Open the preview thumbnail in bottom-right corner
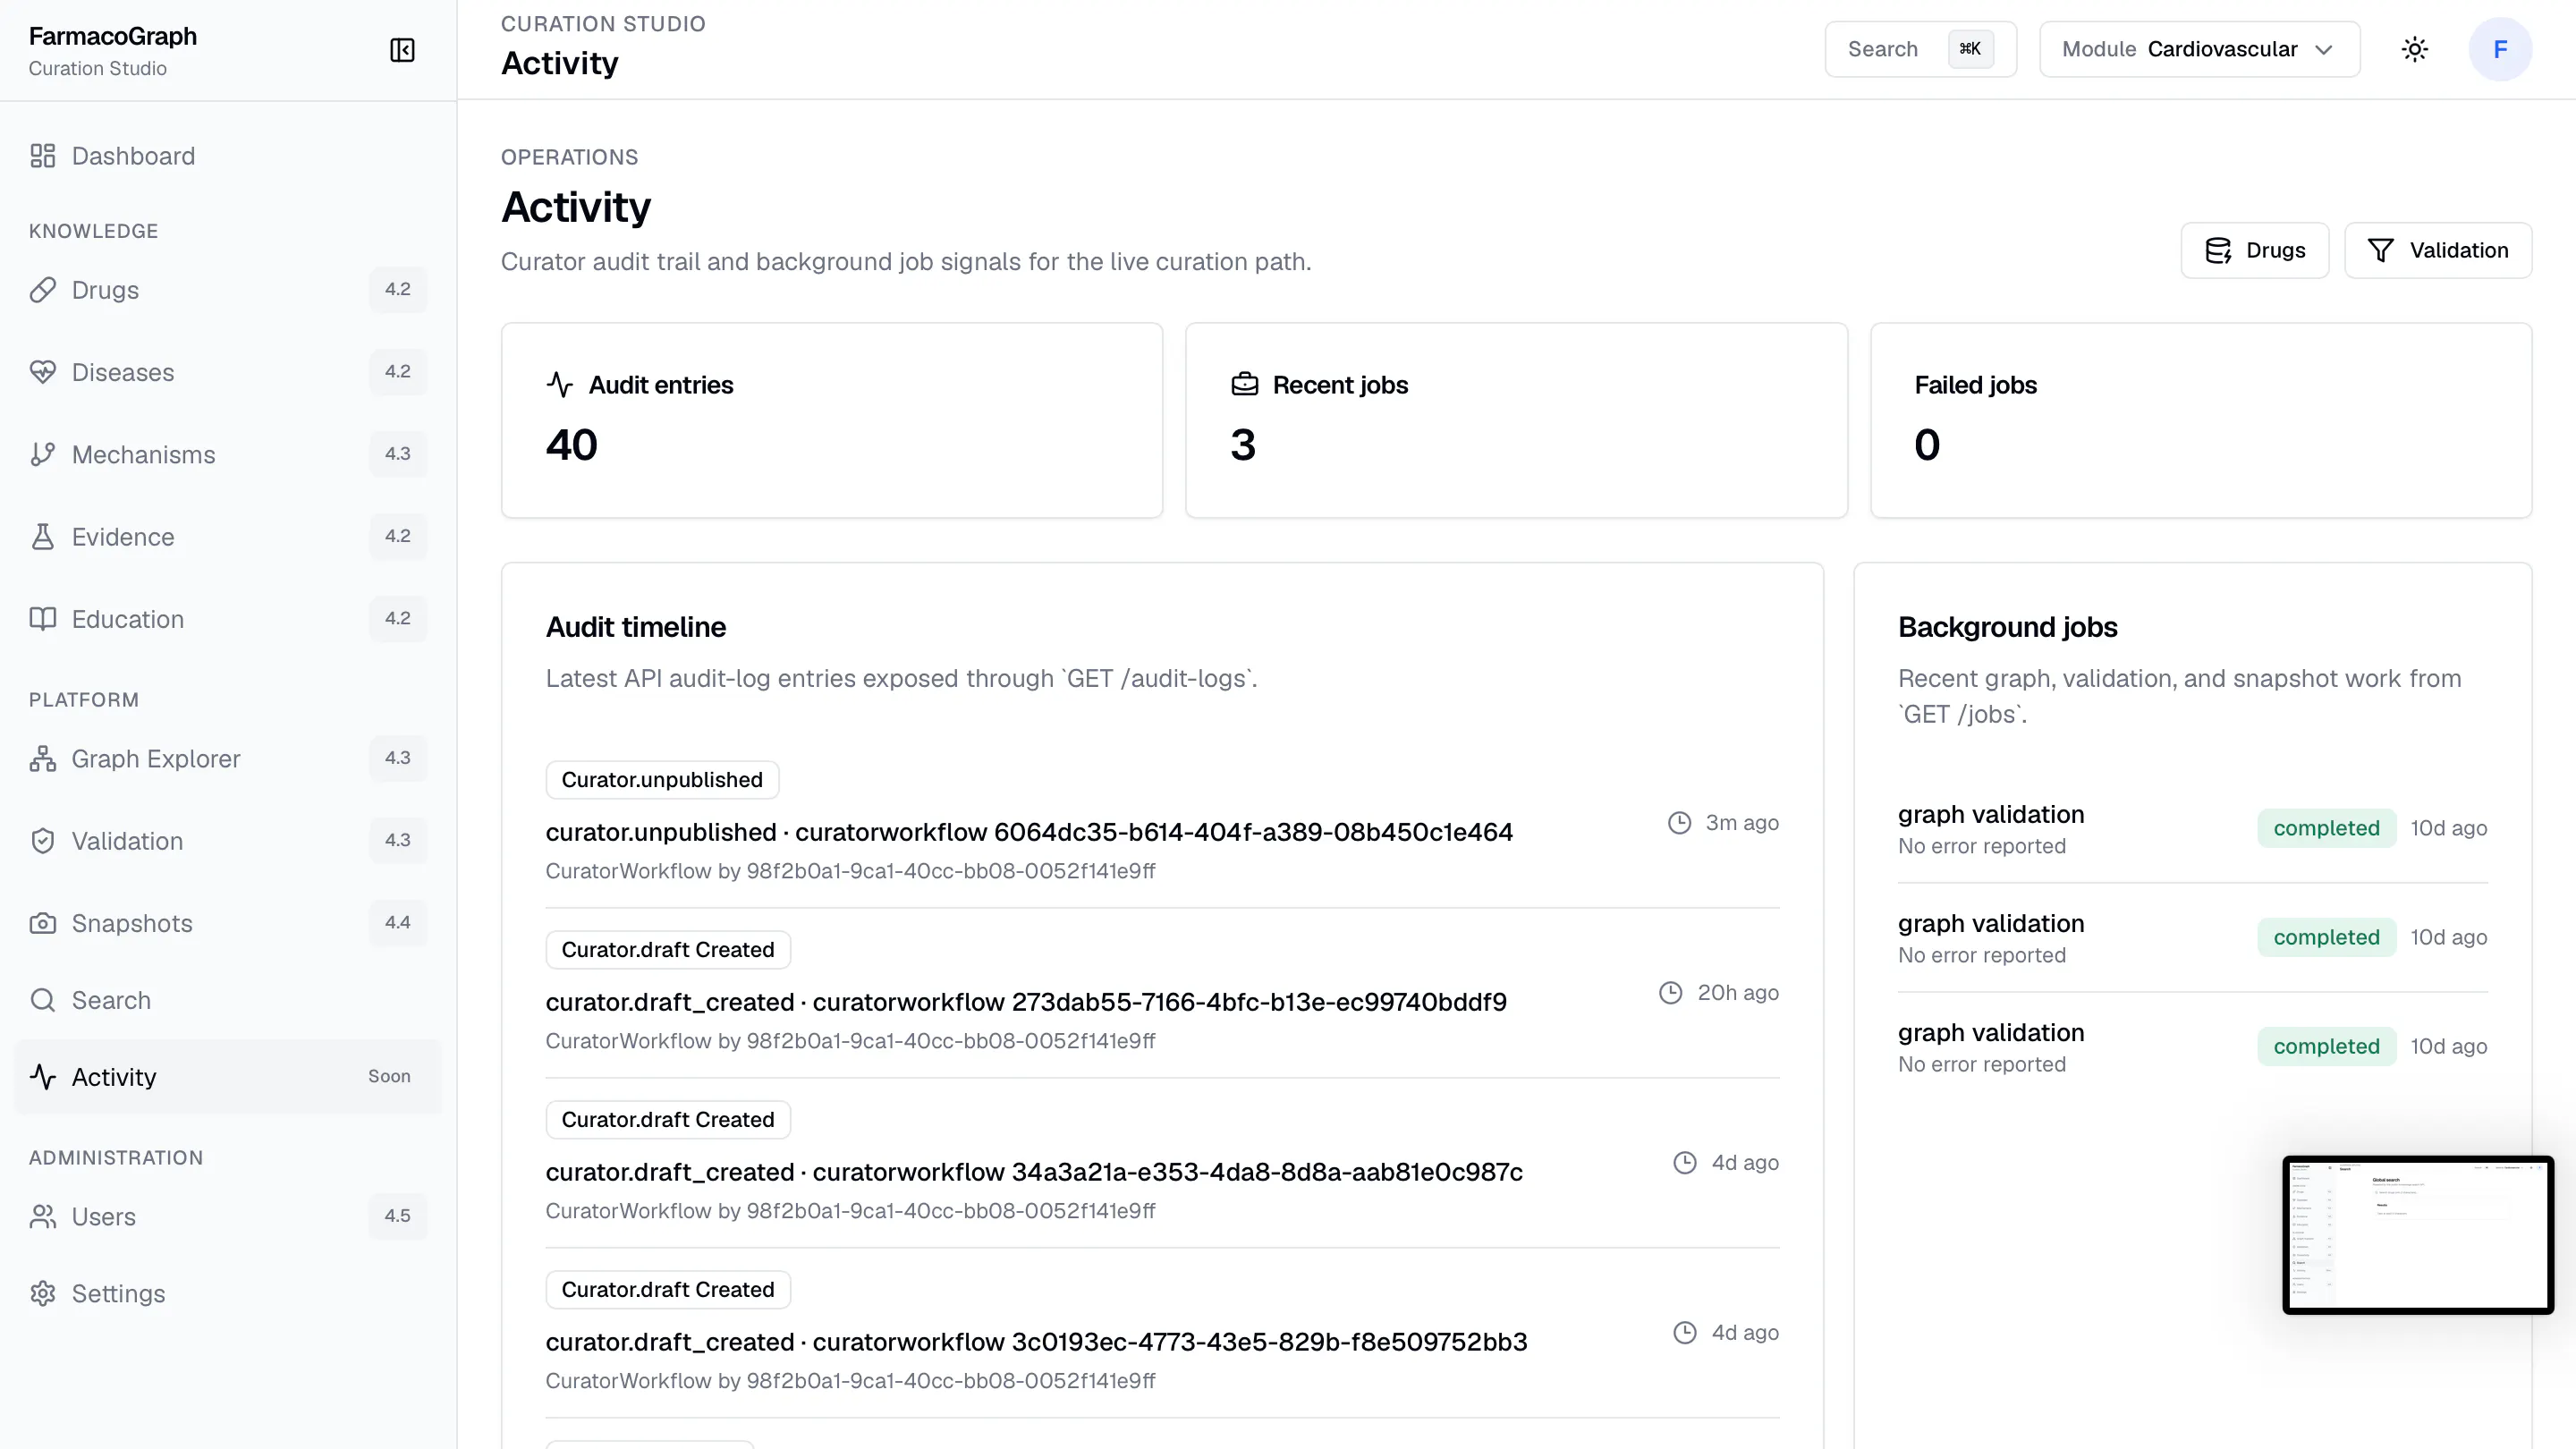This screenshot has height=1449, width=2576. 2417,1235
